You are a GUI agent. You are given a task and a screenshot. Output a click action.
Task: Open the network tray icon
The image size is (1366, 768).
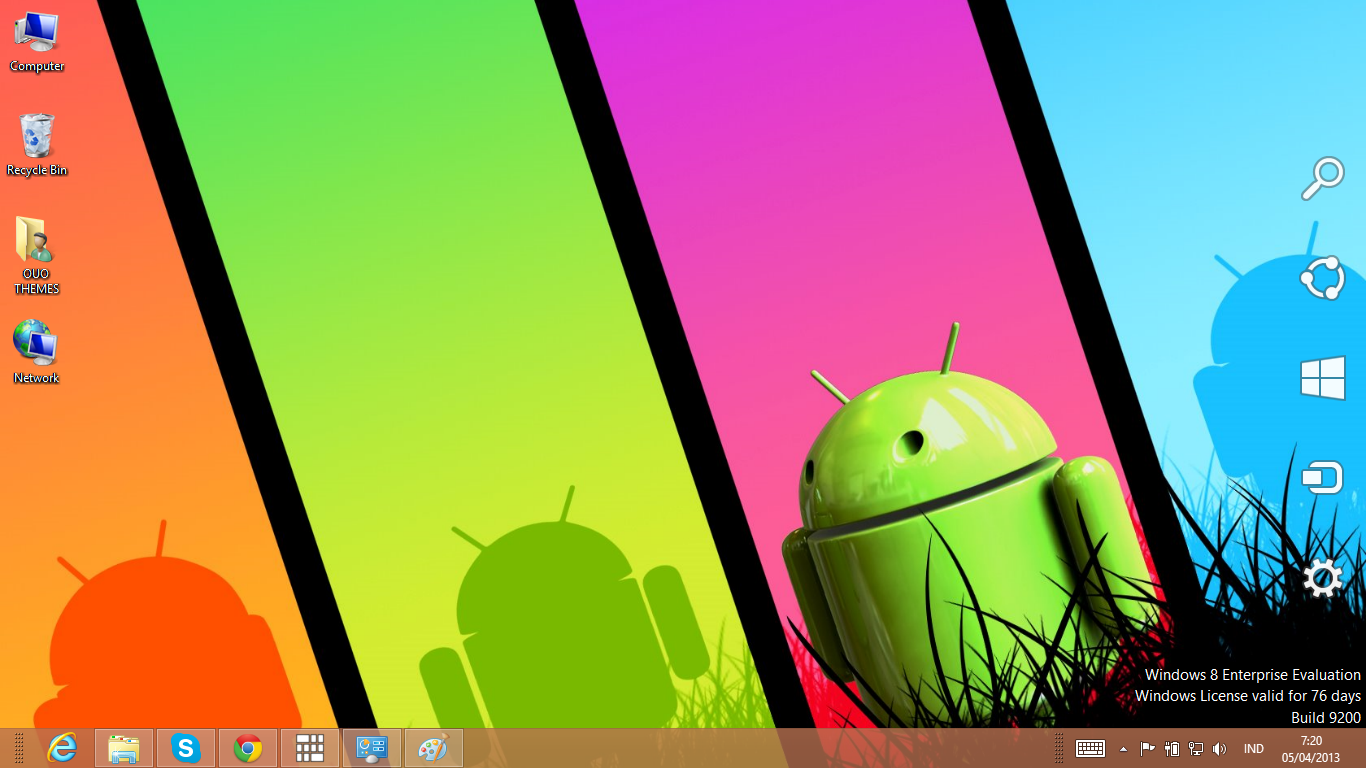click(x=1195, y=748)
